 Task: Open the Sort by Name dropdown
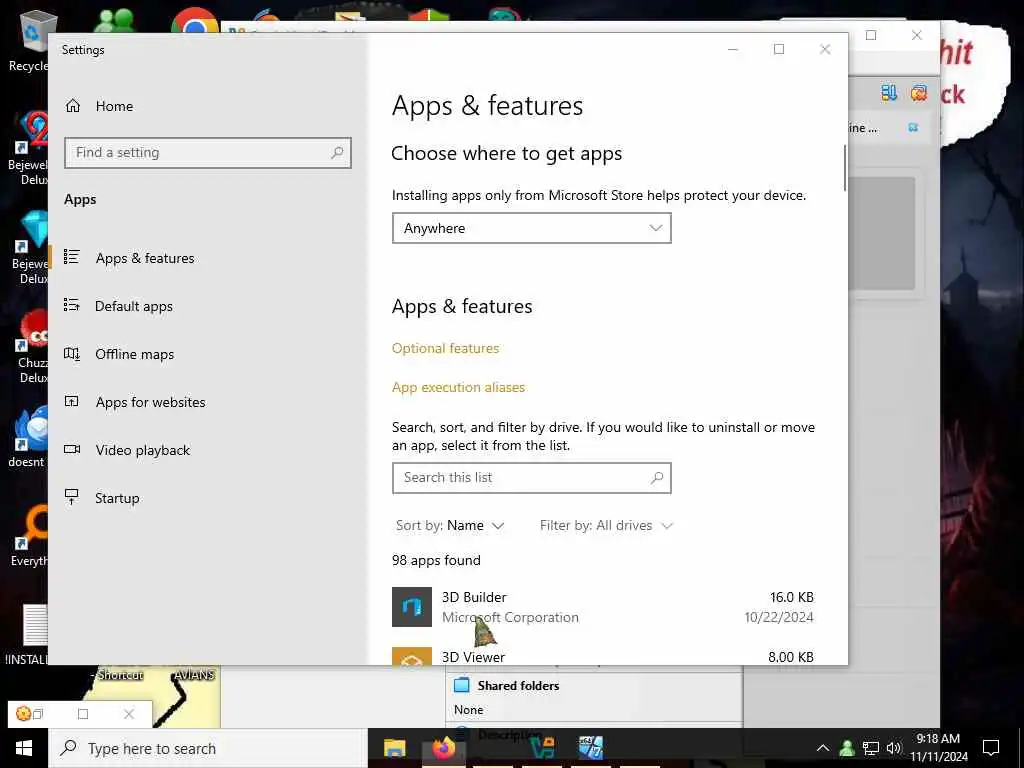pos(450,526)
